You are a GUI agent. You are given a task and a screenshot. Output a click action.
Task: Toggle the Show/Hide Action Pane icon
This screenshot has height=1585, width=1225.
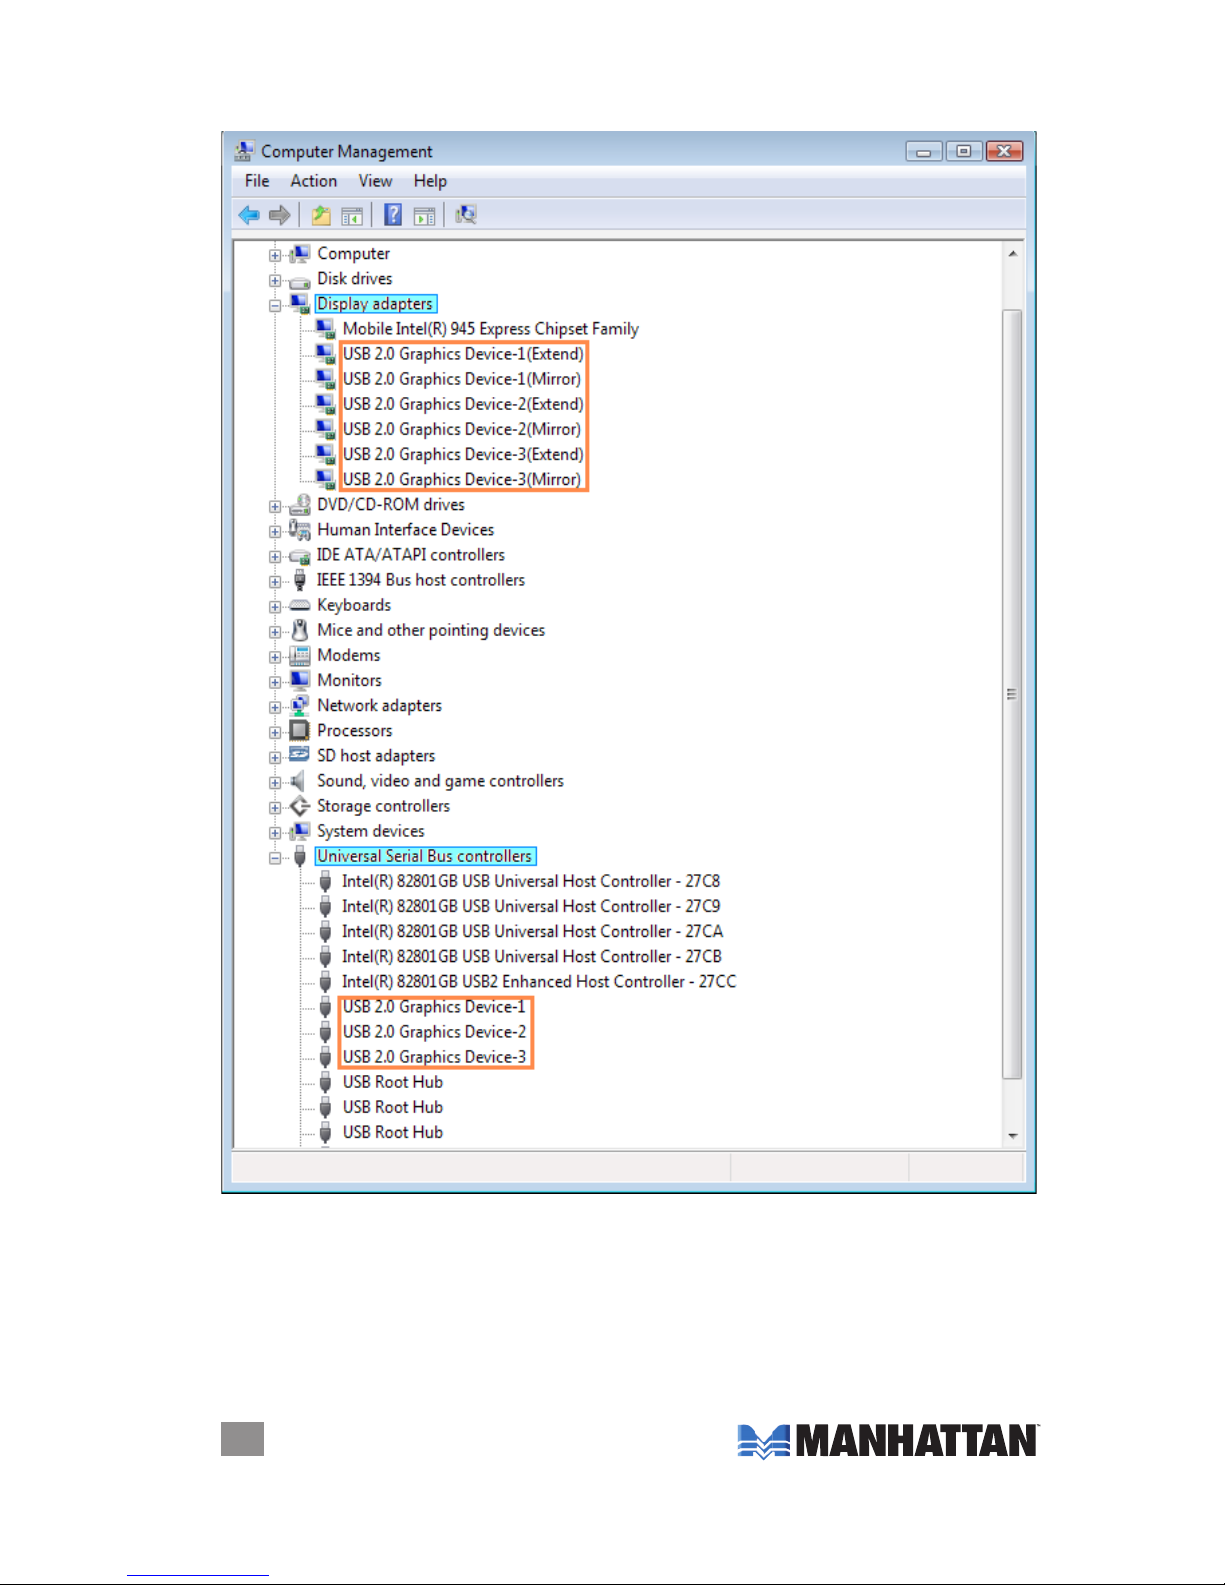[425, 216]
